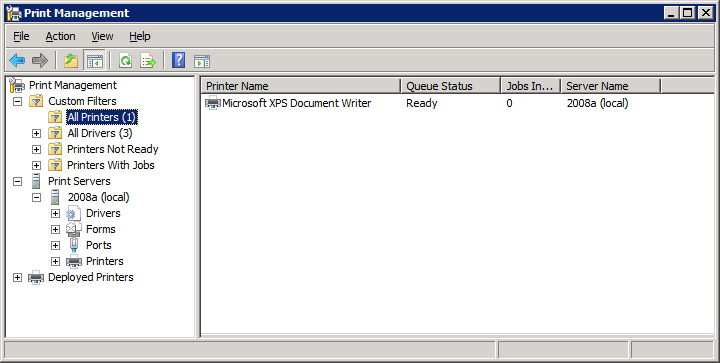
Task: Select Deployed Printers label
Action: click(x=90, y=277)
